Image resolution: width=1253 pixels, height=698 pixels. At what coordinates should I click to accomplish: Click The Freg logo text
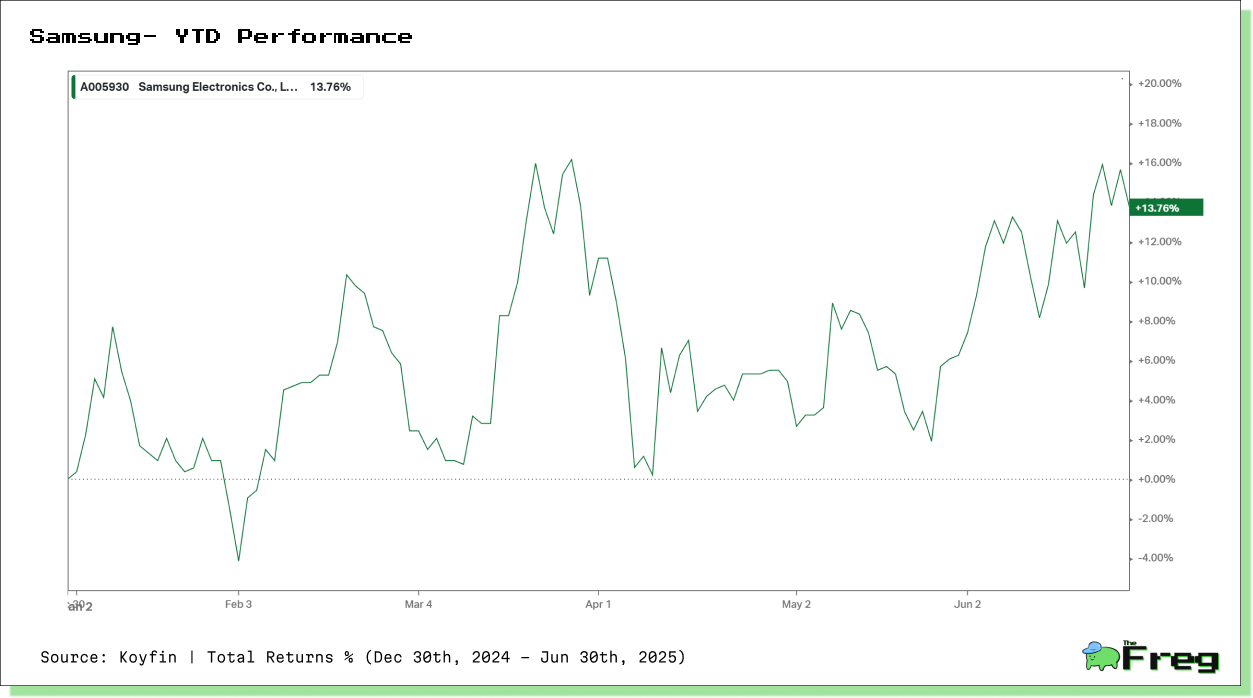click(1171, 658)
